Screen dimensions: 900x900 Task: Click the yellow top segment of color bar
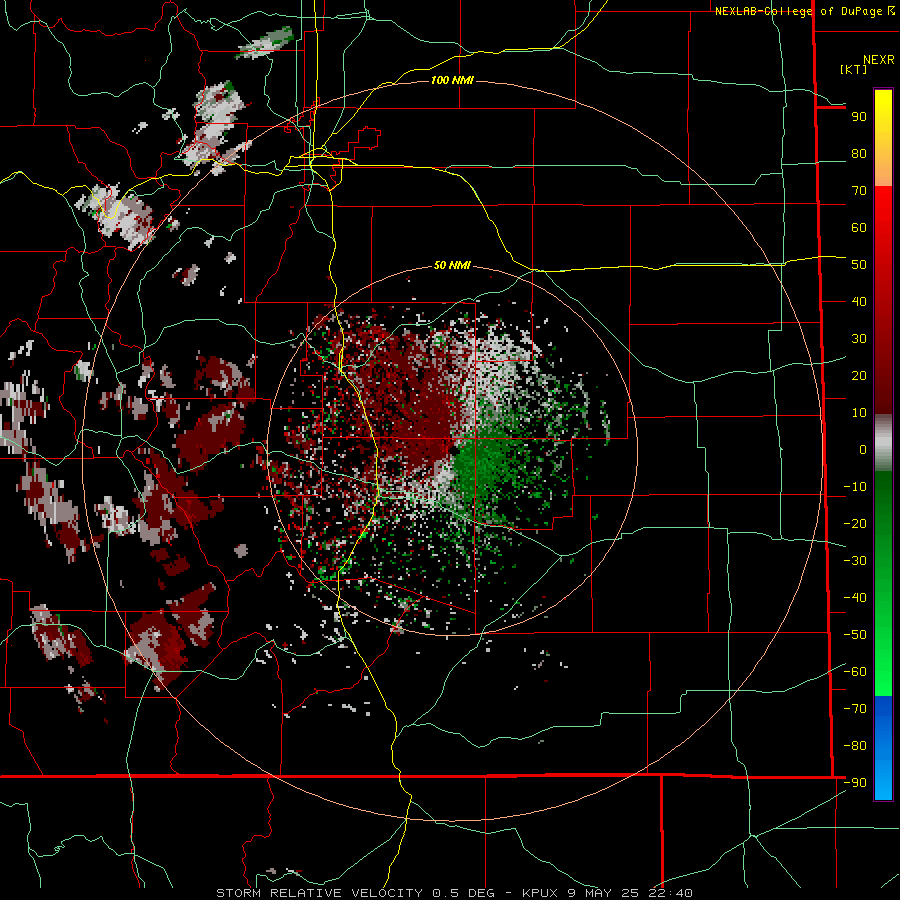click(x=883, y=138)
